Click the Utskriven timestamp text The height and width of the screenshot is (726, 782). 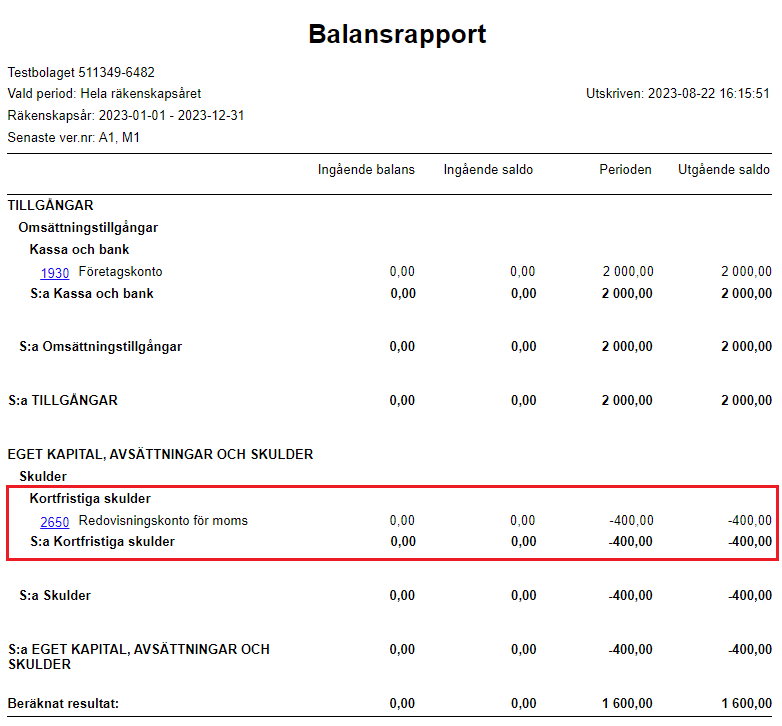(x=678, y=93)
